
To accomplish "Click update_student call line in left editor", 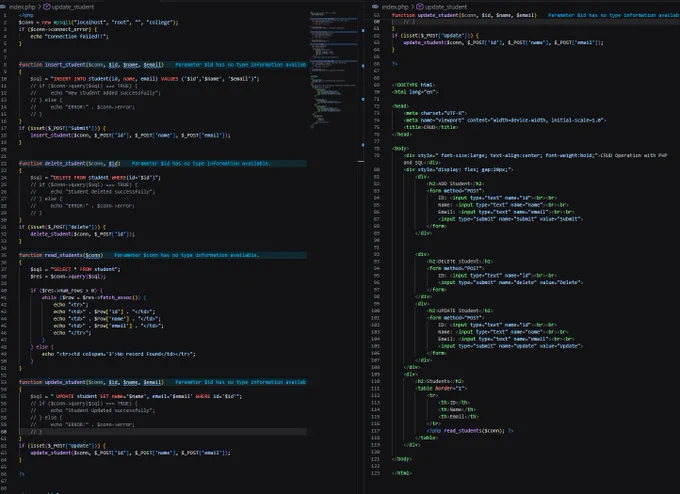I will point(130,453).
